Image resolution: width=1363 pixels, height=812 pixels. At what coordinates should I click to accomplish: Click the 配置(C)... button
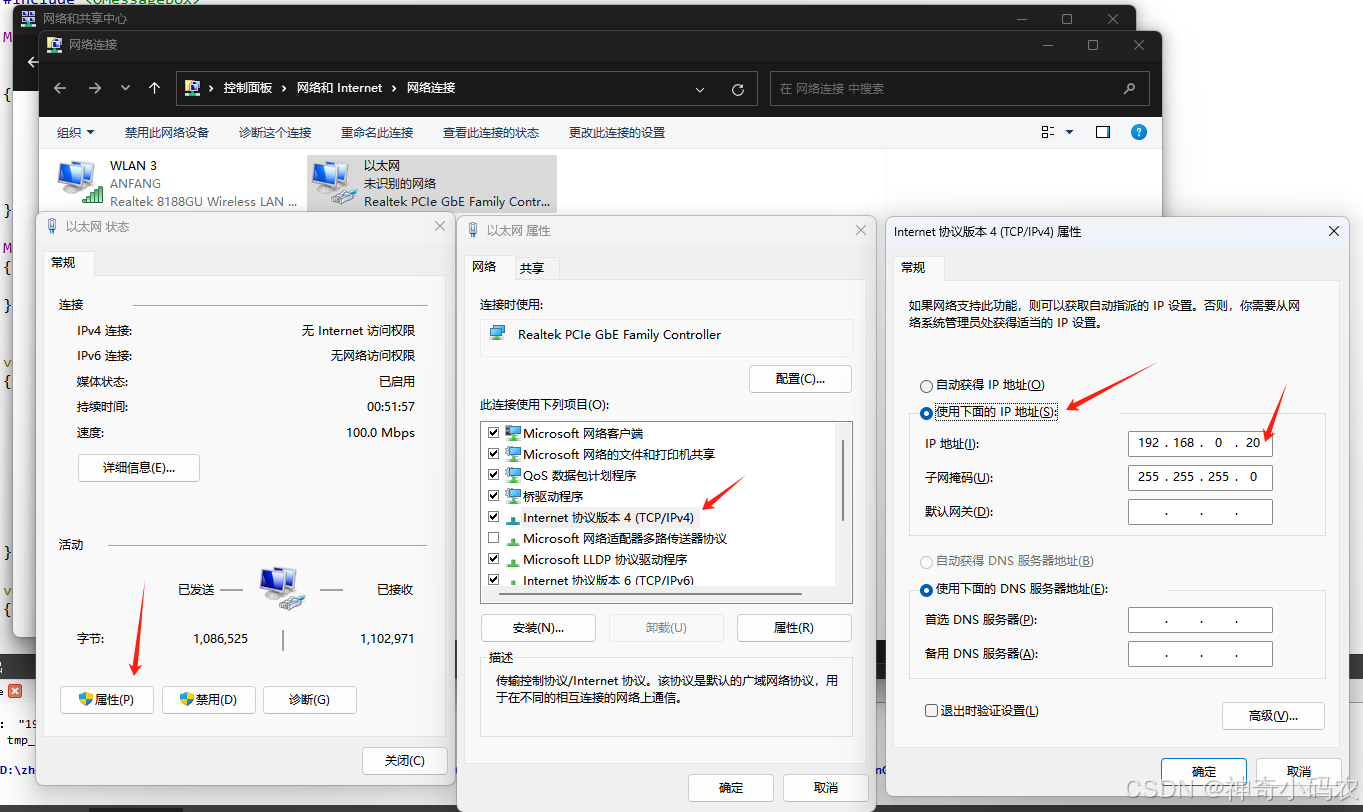point(800,378)
